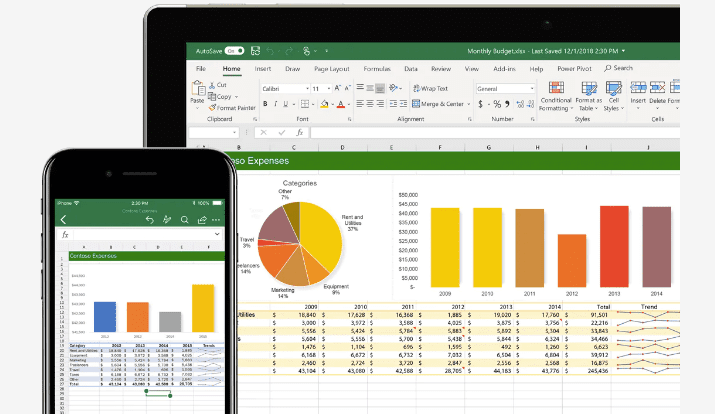Viewport: 715px width, 420px height.
Task: Tap the share icon on phone toolbar
Action: 202,219
